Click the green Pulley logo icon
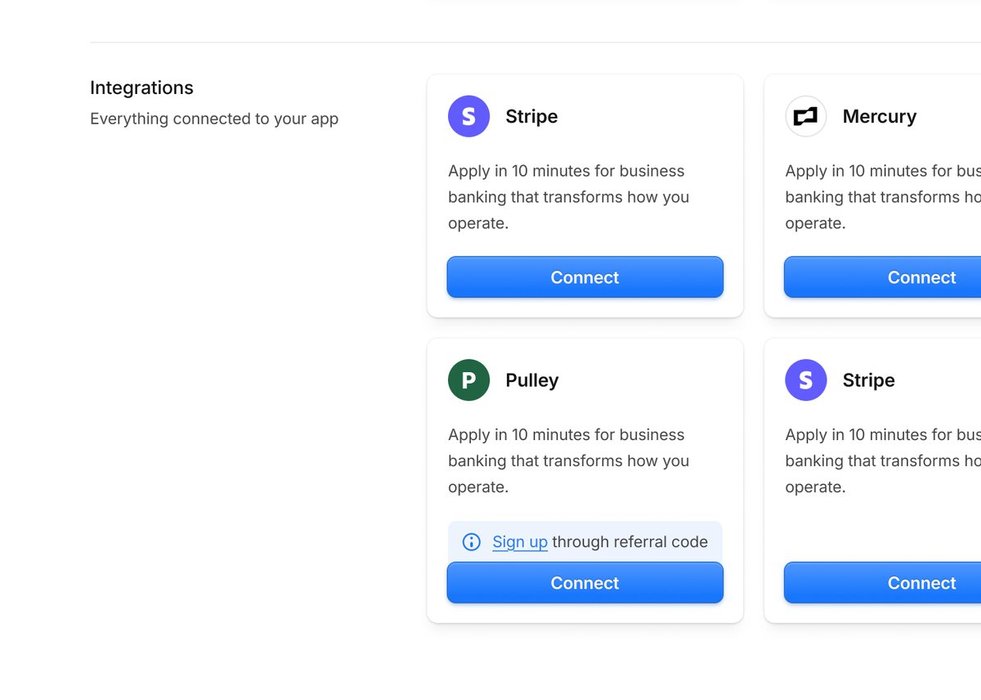 coord(469,380)
